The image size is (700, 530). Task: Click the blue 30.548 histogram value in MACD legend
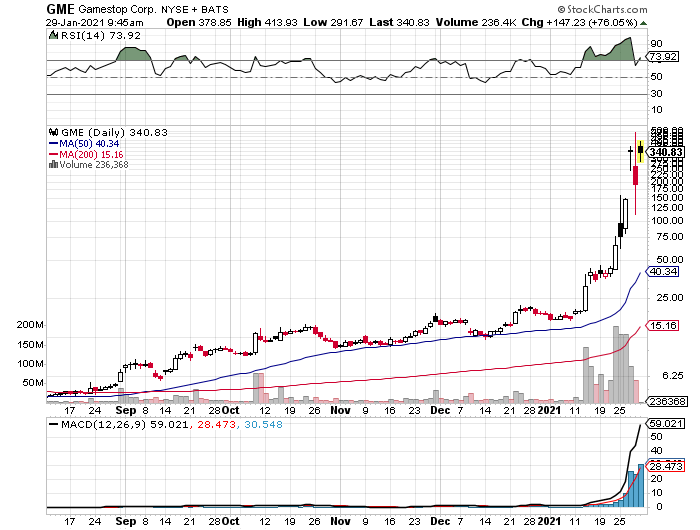[263, 425]
